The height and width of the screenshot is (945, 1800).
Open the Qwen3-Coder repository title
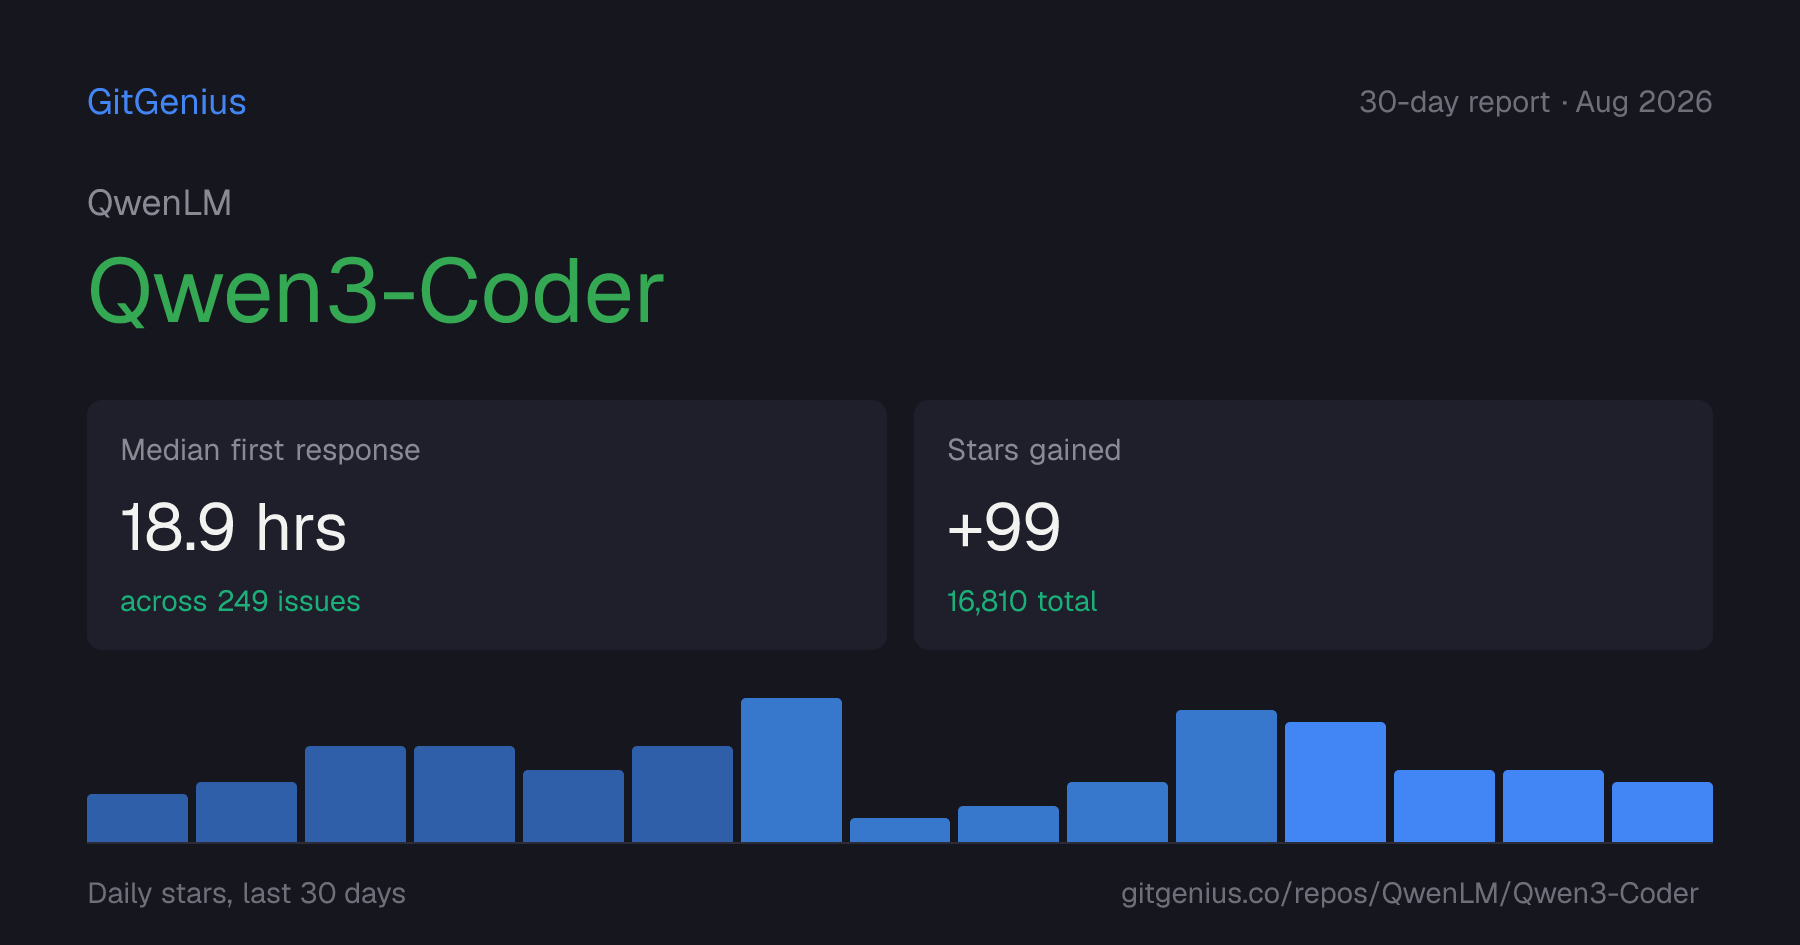(x=376, y=292)
